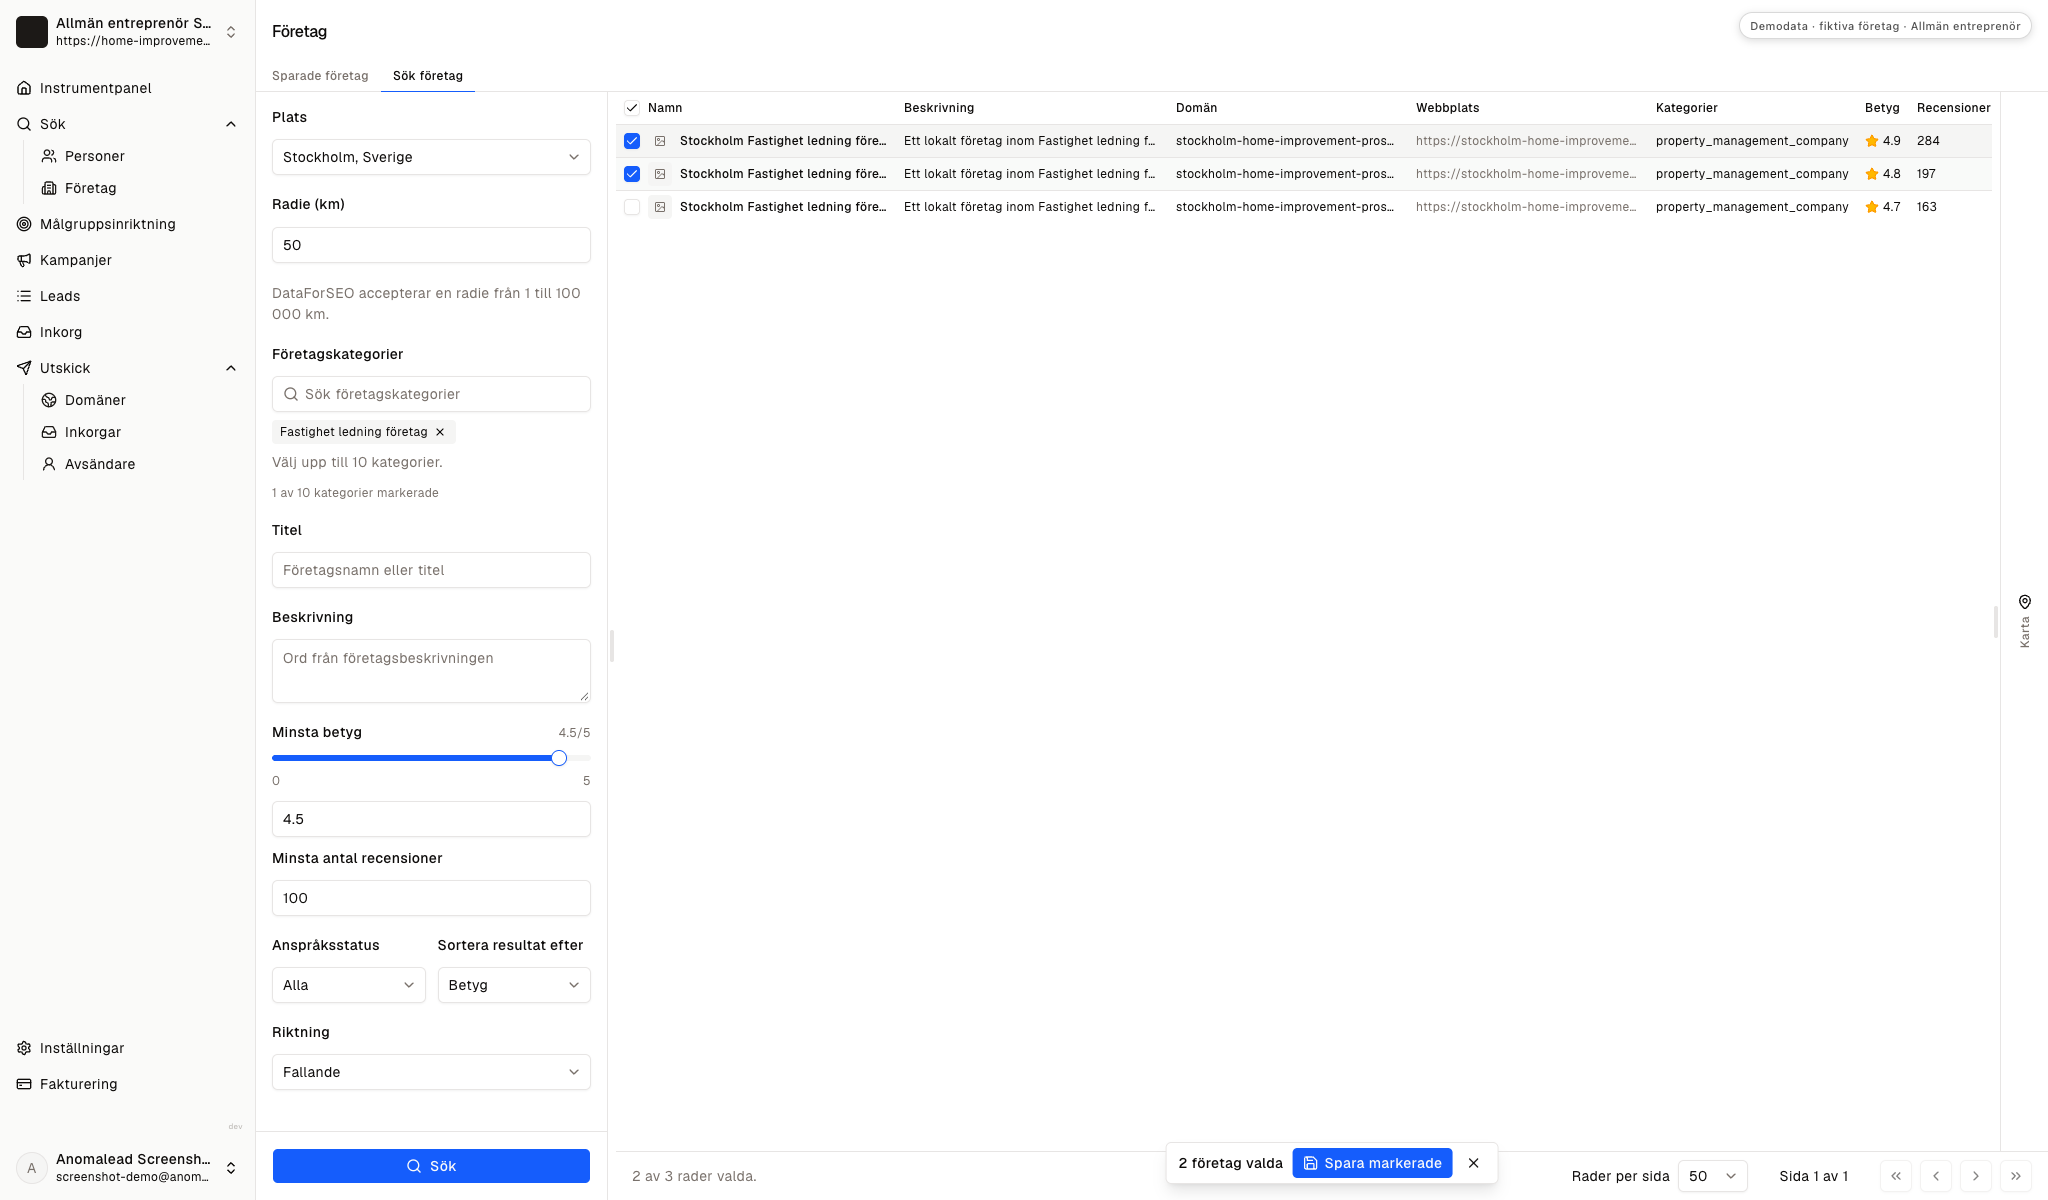Remove the Fastighet ledning företag category tag
Image resolution: width=2048 pixels, height=1200 pixels.
tap(440, 432)
